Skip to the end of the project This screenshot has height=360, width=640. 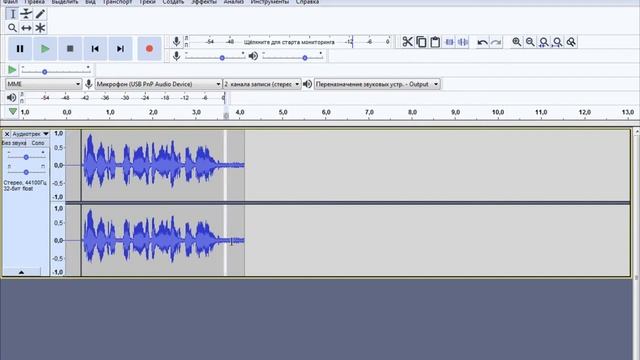(x=120, y=49)
